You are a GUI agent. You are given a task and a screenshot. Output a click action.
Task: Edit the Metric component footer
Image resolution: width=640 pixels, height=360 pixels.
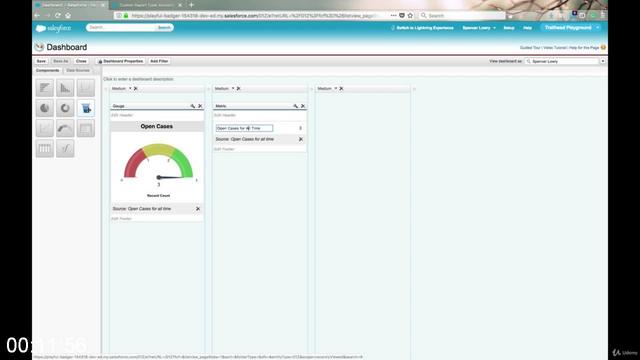pos(224,149)
